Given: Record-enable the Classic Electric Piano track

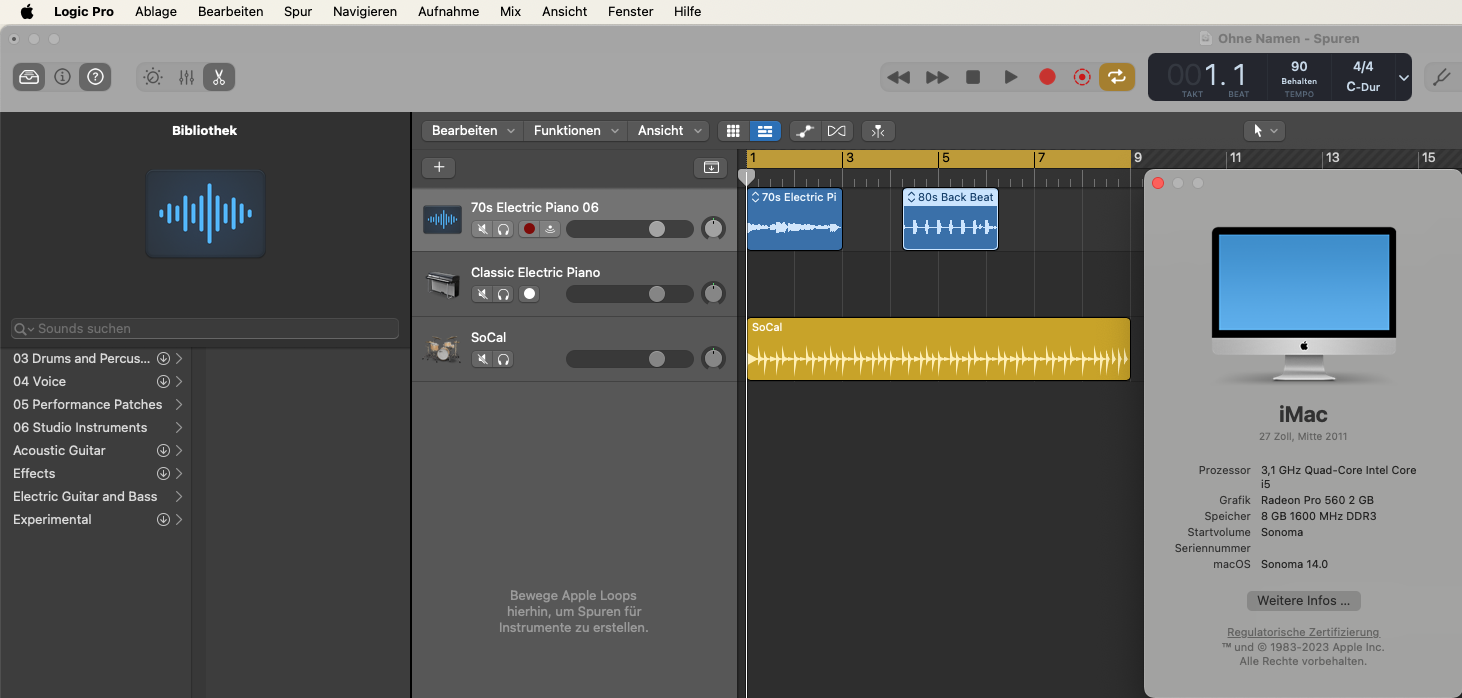Looking at the screenshot, I should [x=529, y=294].
